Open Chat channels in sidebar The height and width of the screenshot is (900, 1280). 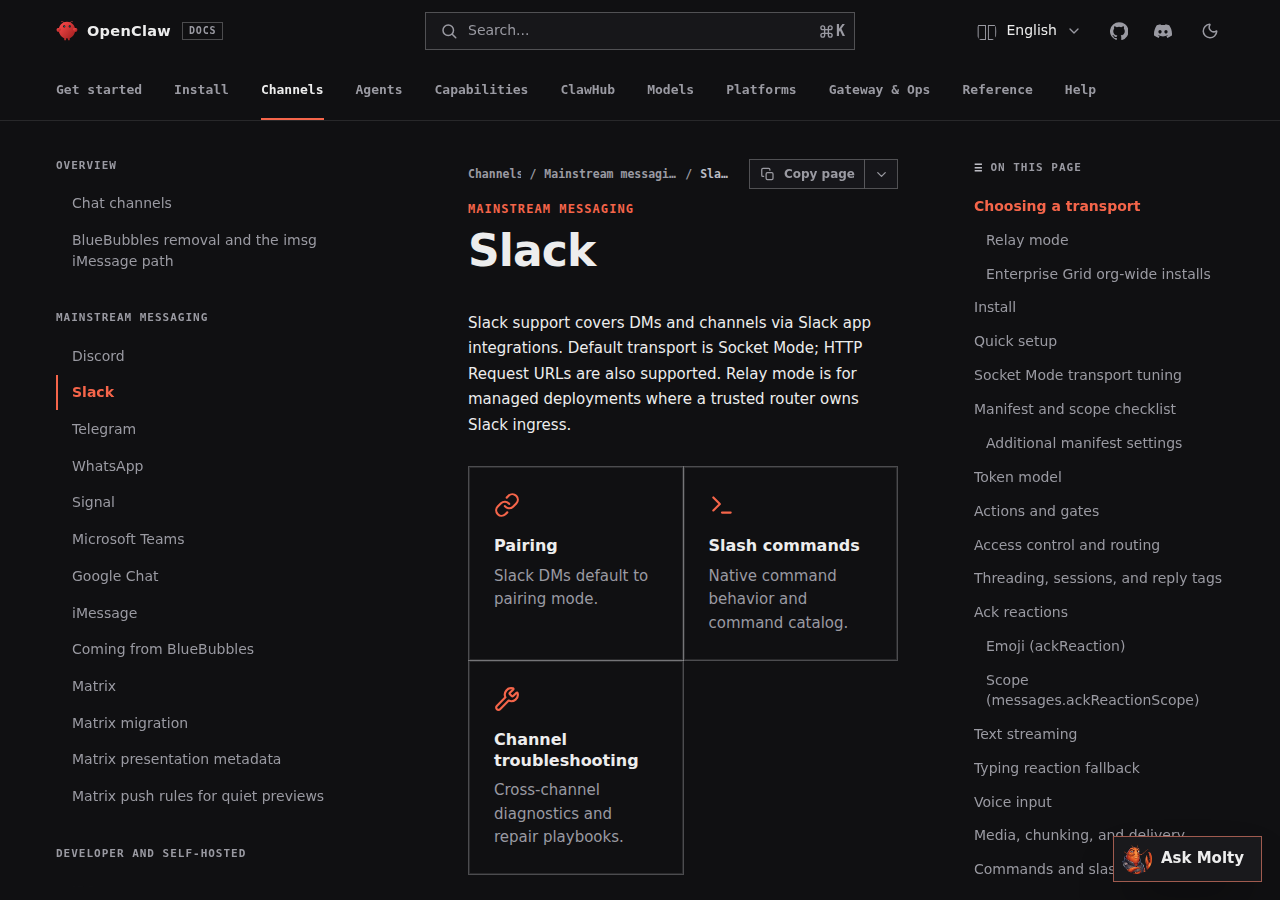(x=122, y=203)
